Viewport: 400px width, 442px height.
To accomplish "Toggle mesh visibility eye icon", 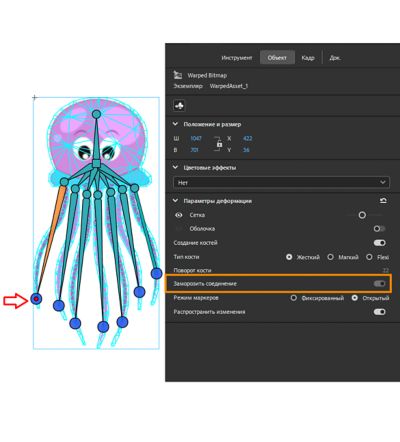I will [x=179, y=215].
